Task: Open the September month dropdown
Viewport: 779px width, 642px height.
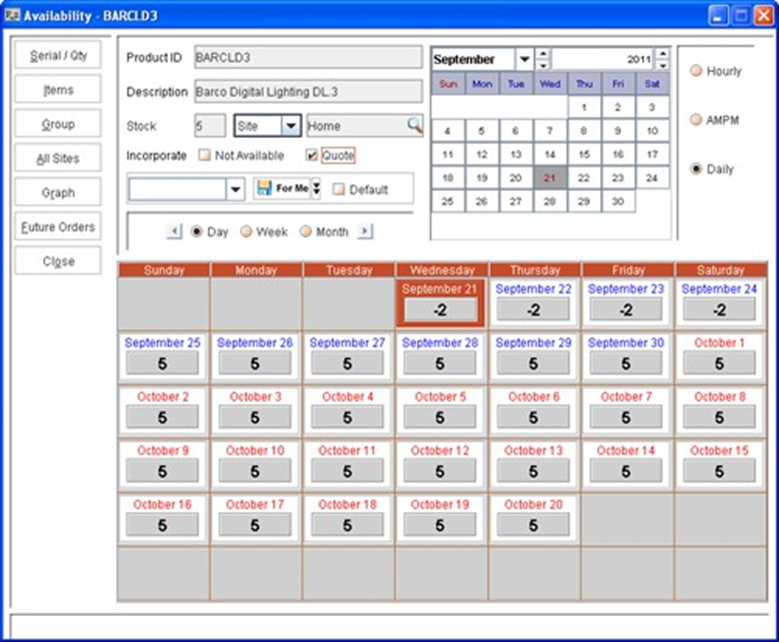Action: pos(524,60)
